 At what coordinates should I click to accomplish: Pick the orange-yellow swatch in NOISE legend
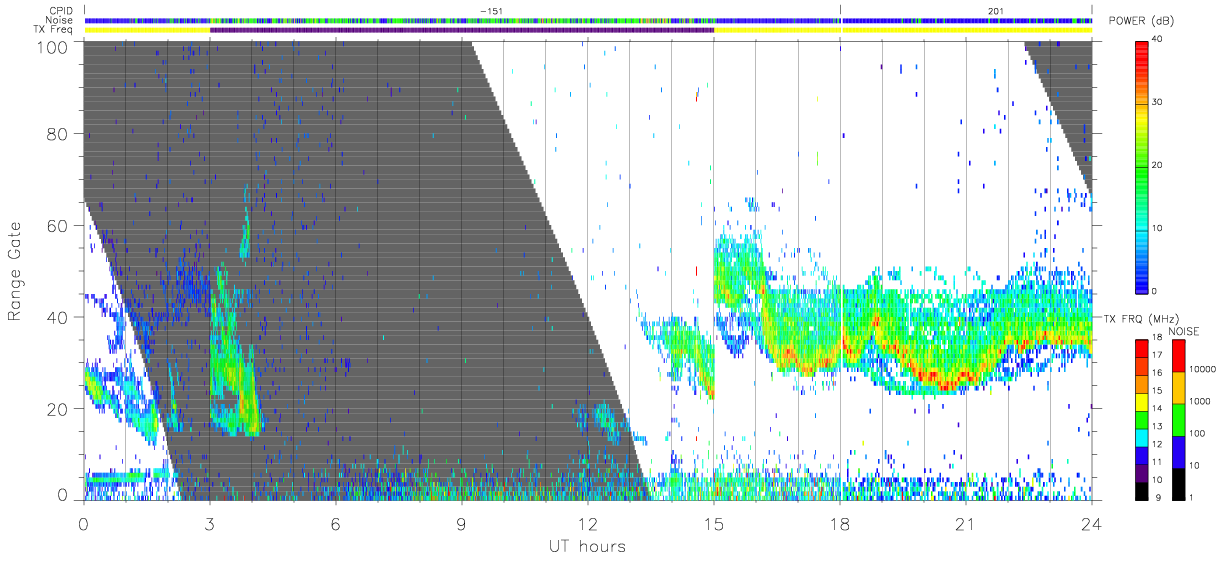1179,387
